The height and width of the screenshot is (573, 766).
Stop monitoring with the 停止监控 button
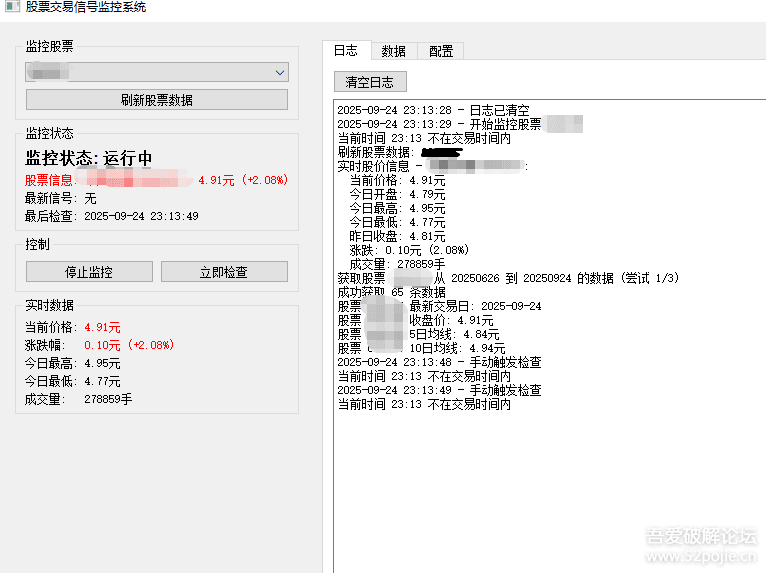click(x=89, y=272)
